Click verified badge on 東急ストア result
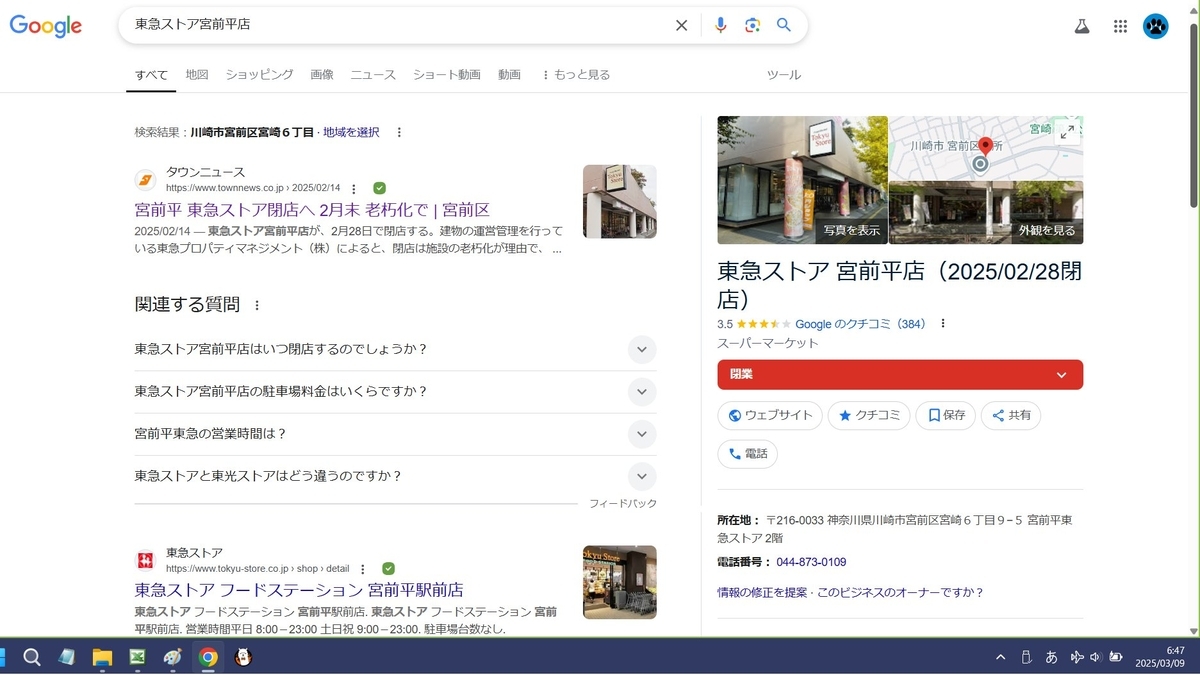This screenshot has width=1200, height=675. pyautogui.click(x=388, y=568)
